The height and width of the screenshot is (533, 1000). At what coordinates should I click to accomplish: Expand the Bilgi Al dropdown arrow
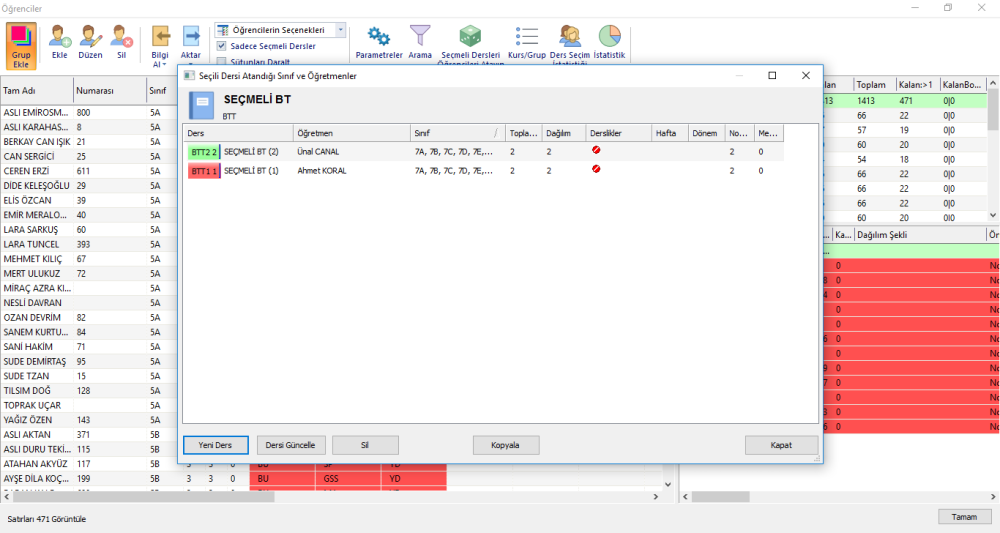164,64
